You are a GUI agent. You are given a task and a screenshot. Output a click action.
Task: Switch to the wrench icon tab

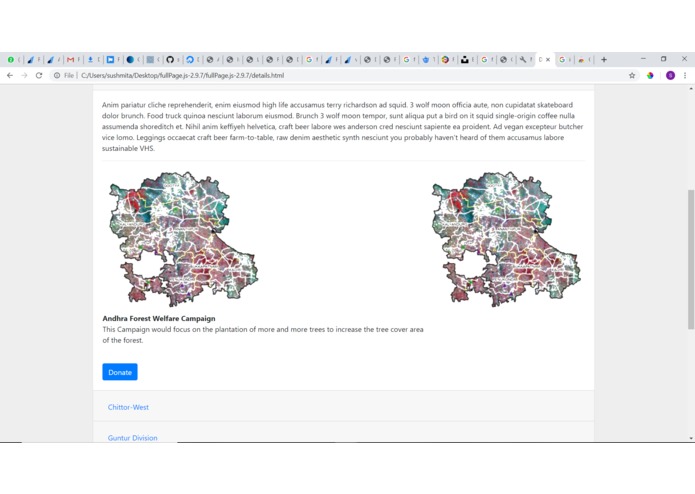click(523, 59)
